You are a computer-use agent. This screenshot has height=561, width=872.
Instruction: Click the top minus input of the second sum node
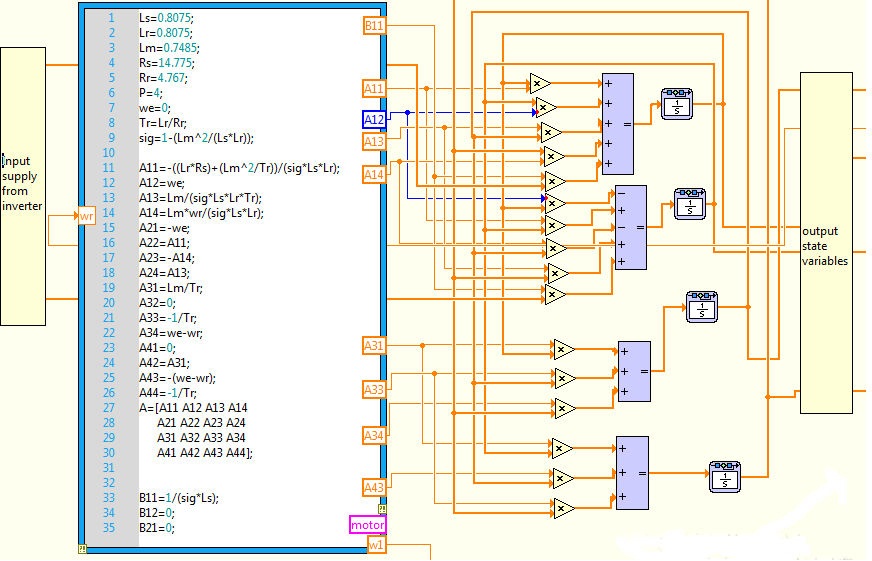coord(621,193)
